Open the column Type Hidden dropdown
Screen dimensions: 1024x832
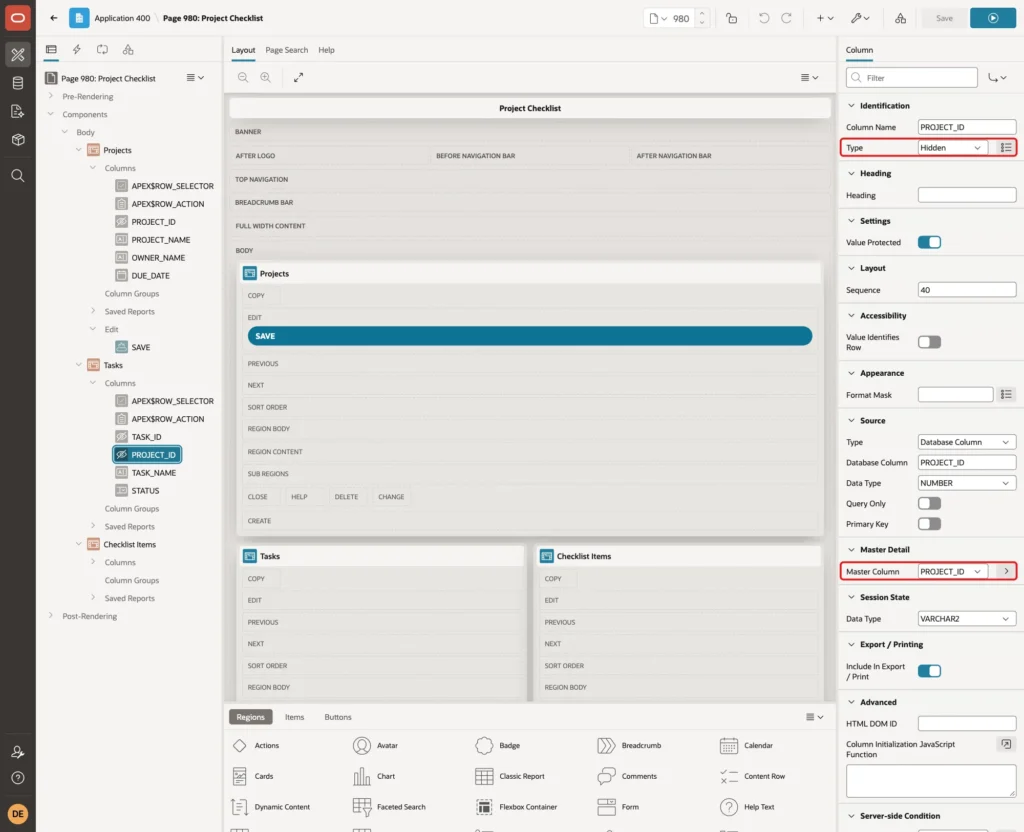tap(952, 148)
